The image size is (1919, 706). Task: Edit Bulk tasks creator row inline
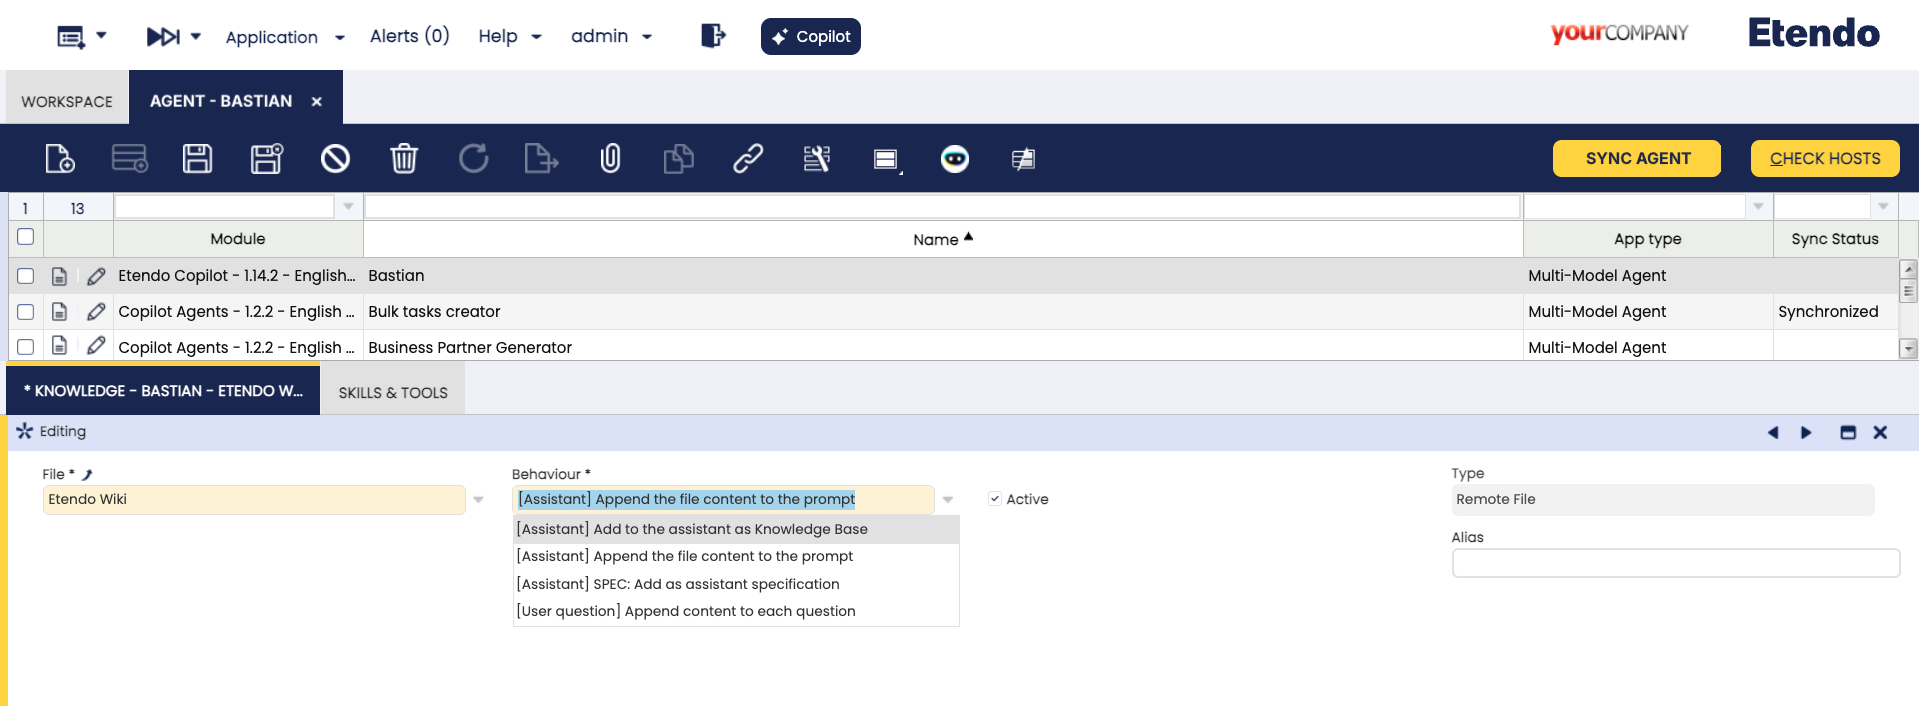coord(96,312)
